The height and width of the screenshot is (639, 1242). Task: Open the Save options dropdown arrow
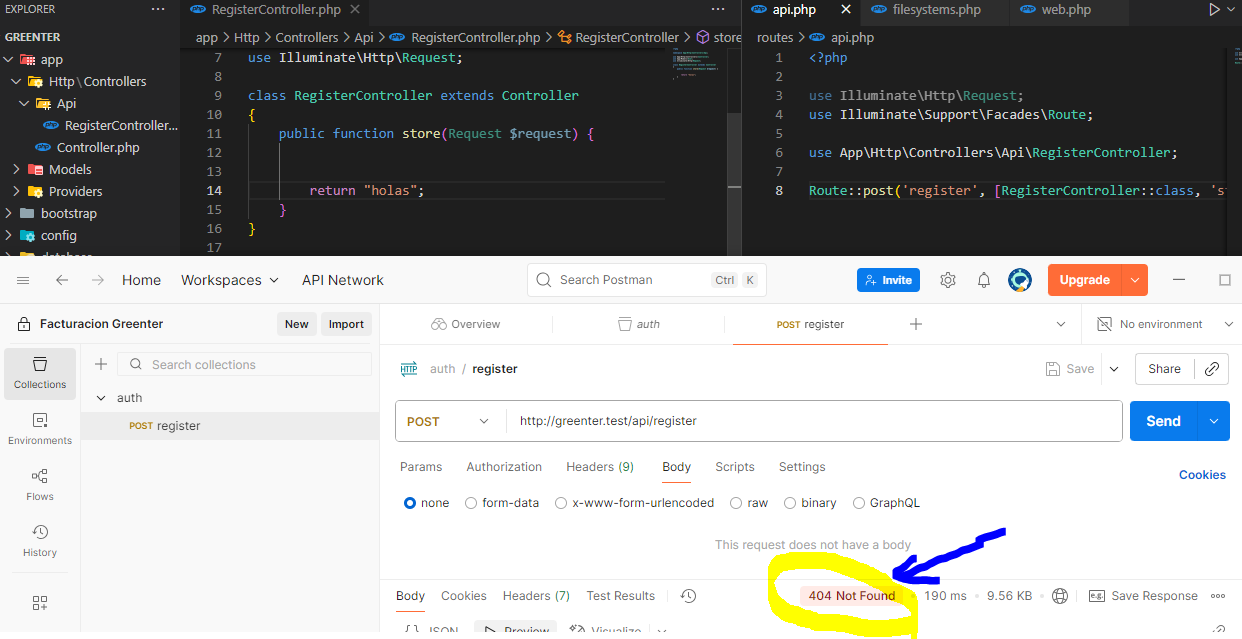click(1114, 369)
